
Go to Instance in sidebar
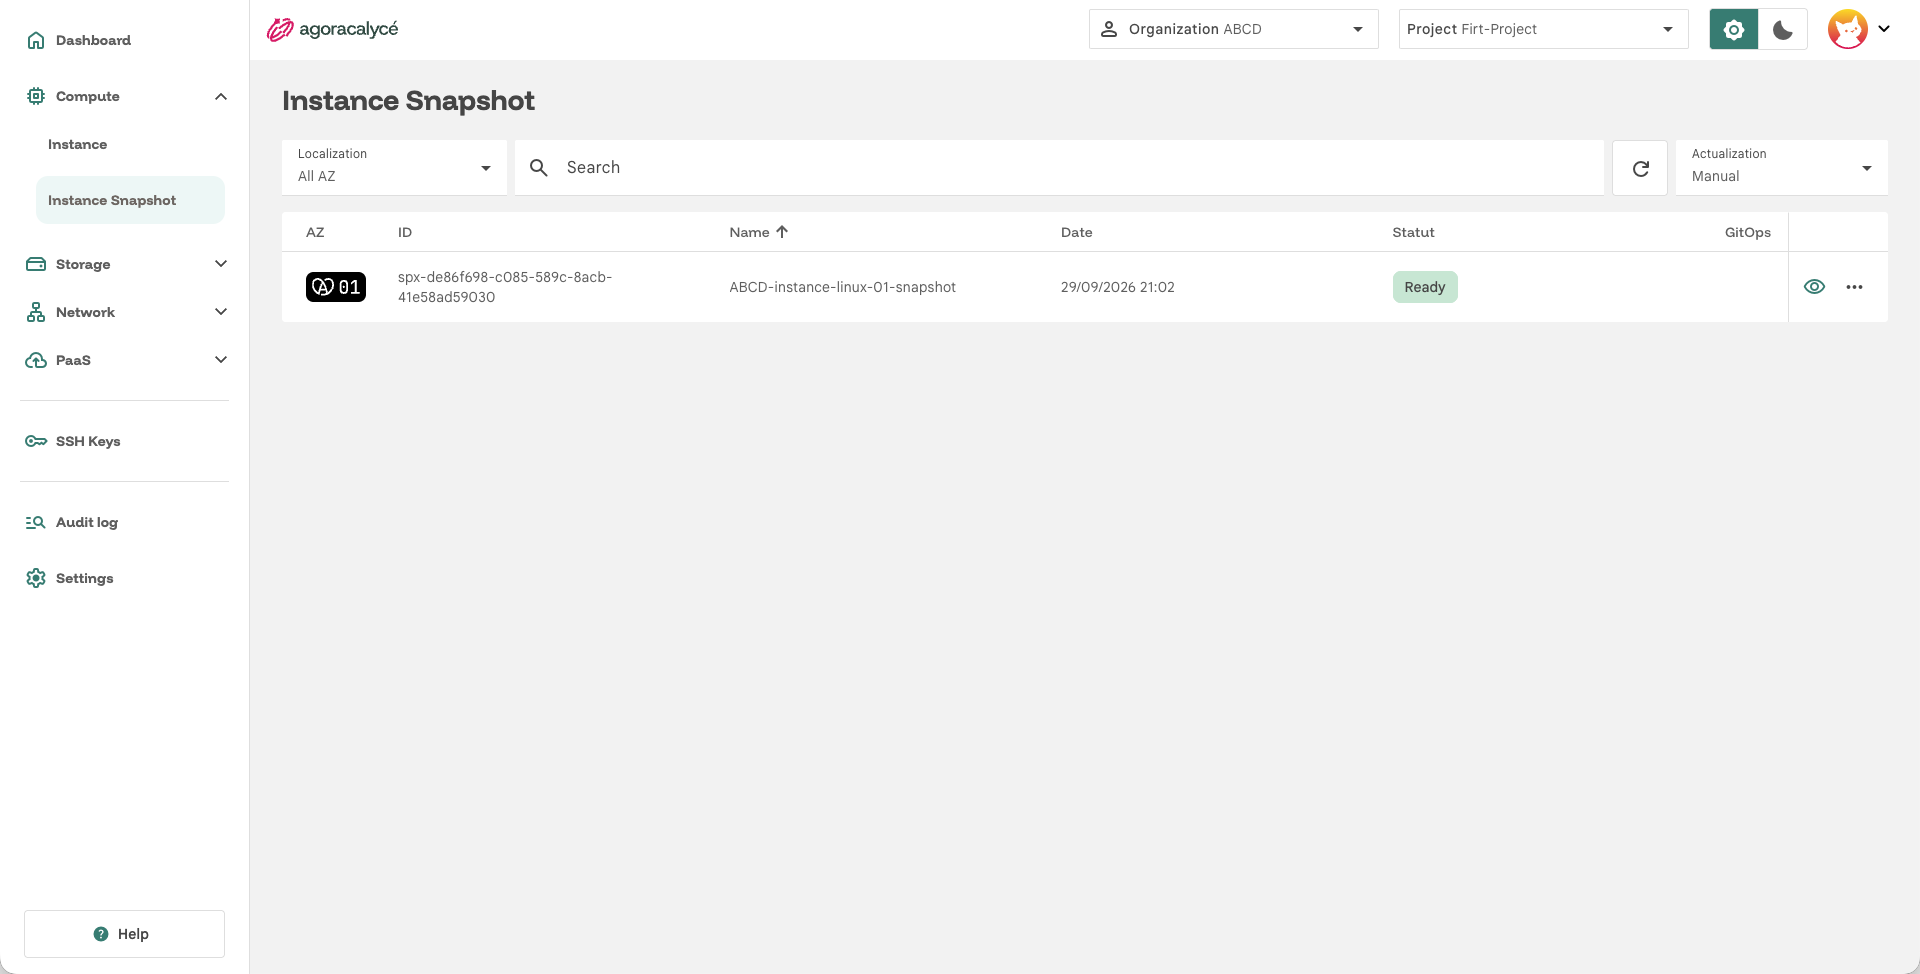tap(77, 144)
